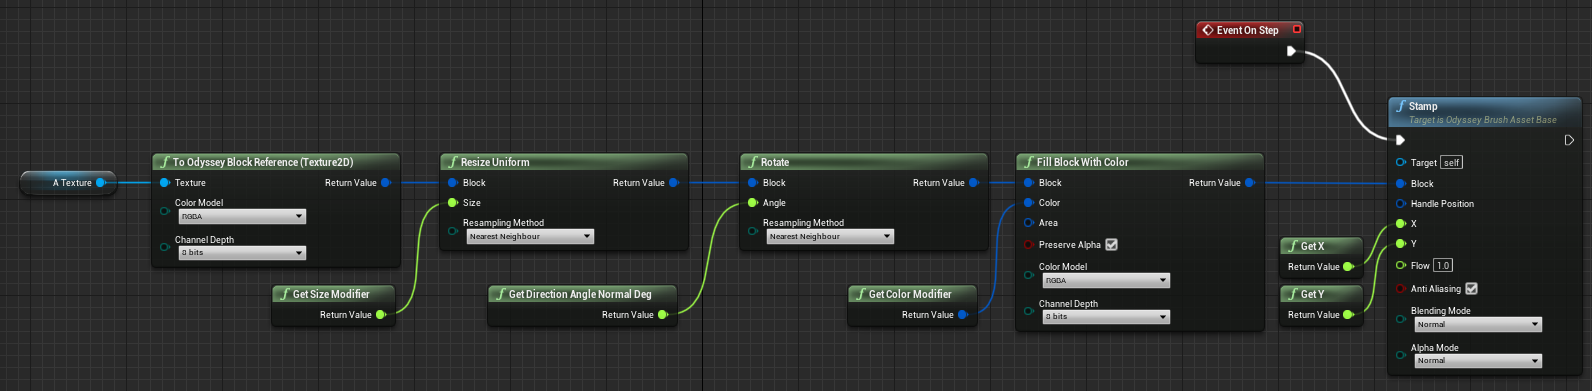The height and width of the screenshot is (391, 1592).
Task: Select the Get X node title
Action: 1312,246
